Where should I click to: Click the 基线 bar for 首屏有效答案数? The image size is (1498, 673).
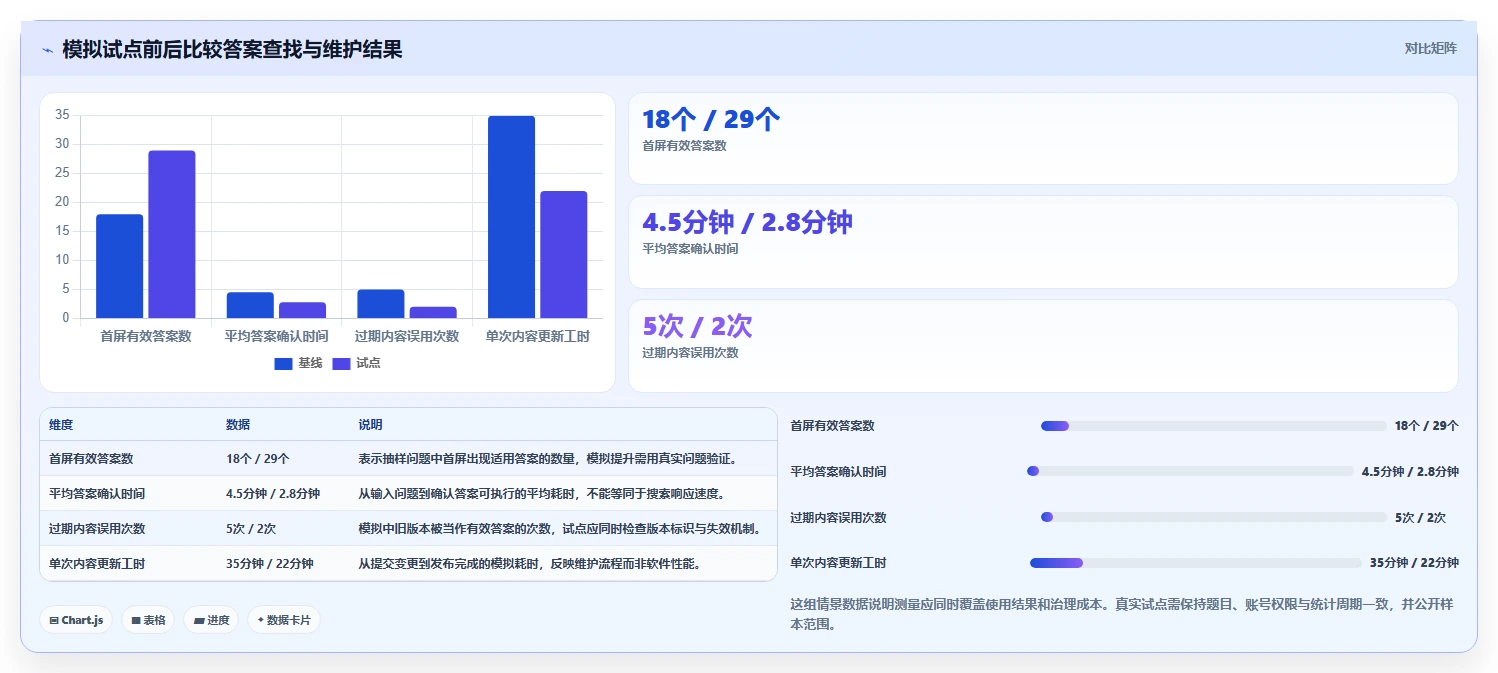point(120,266)
